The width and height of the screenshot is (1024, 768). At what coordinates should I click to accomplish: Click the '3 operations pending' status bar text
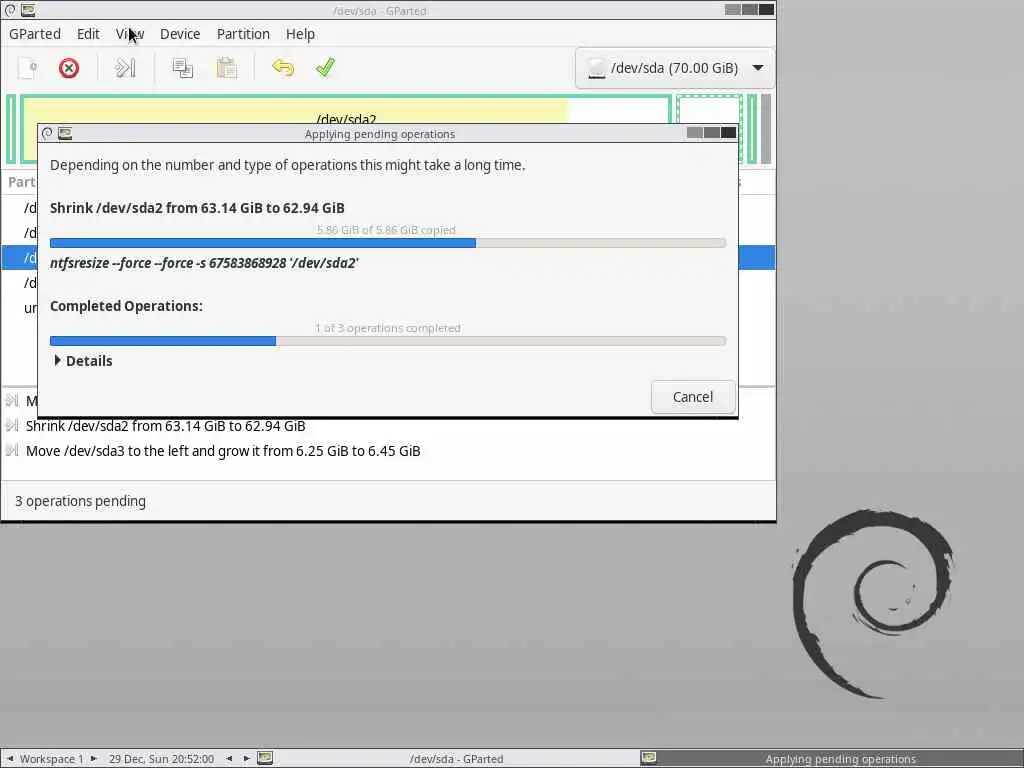pos(80,501)
